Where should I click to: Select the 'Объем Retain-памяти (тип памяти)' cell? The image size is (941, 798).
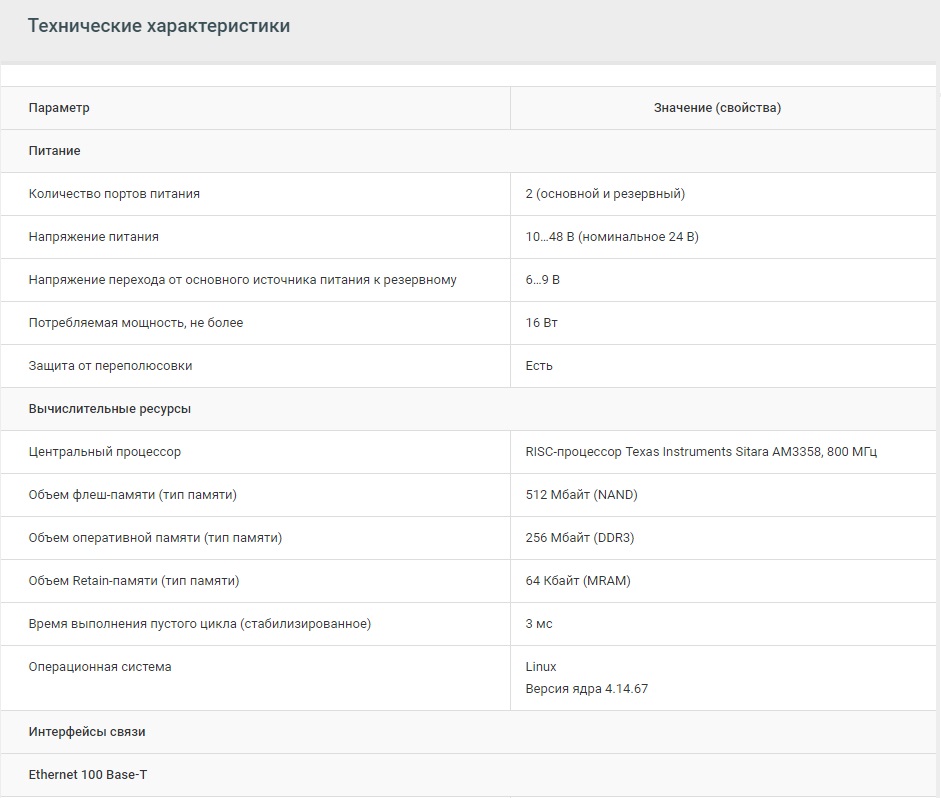[x=134, y=581]
